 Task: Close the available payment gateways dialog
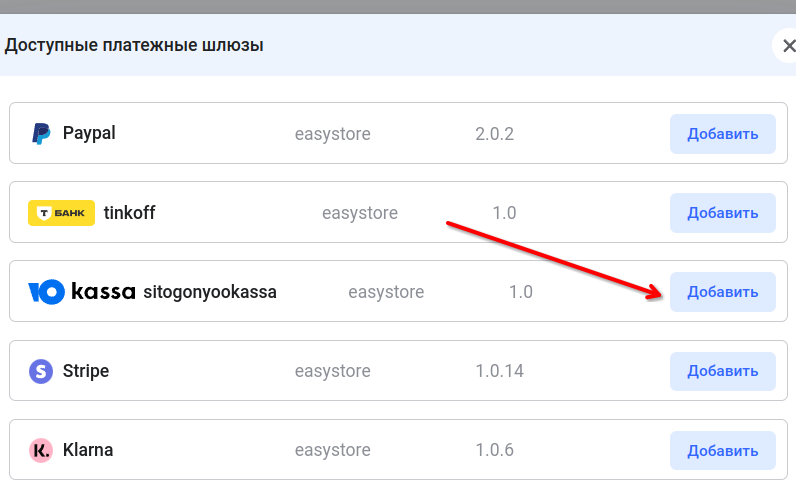[786, 46]
